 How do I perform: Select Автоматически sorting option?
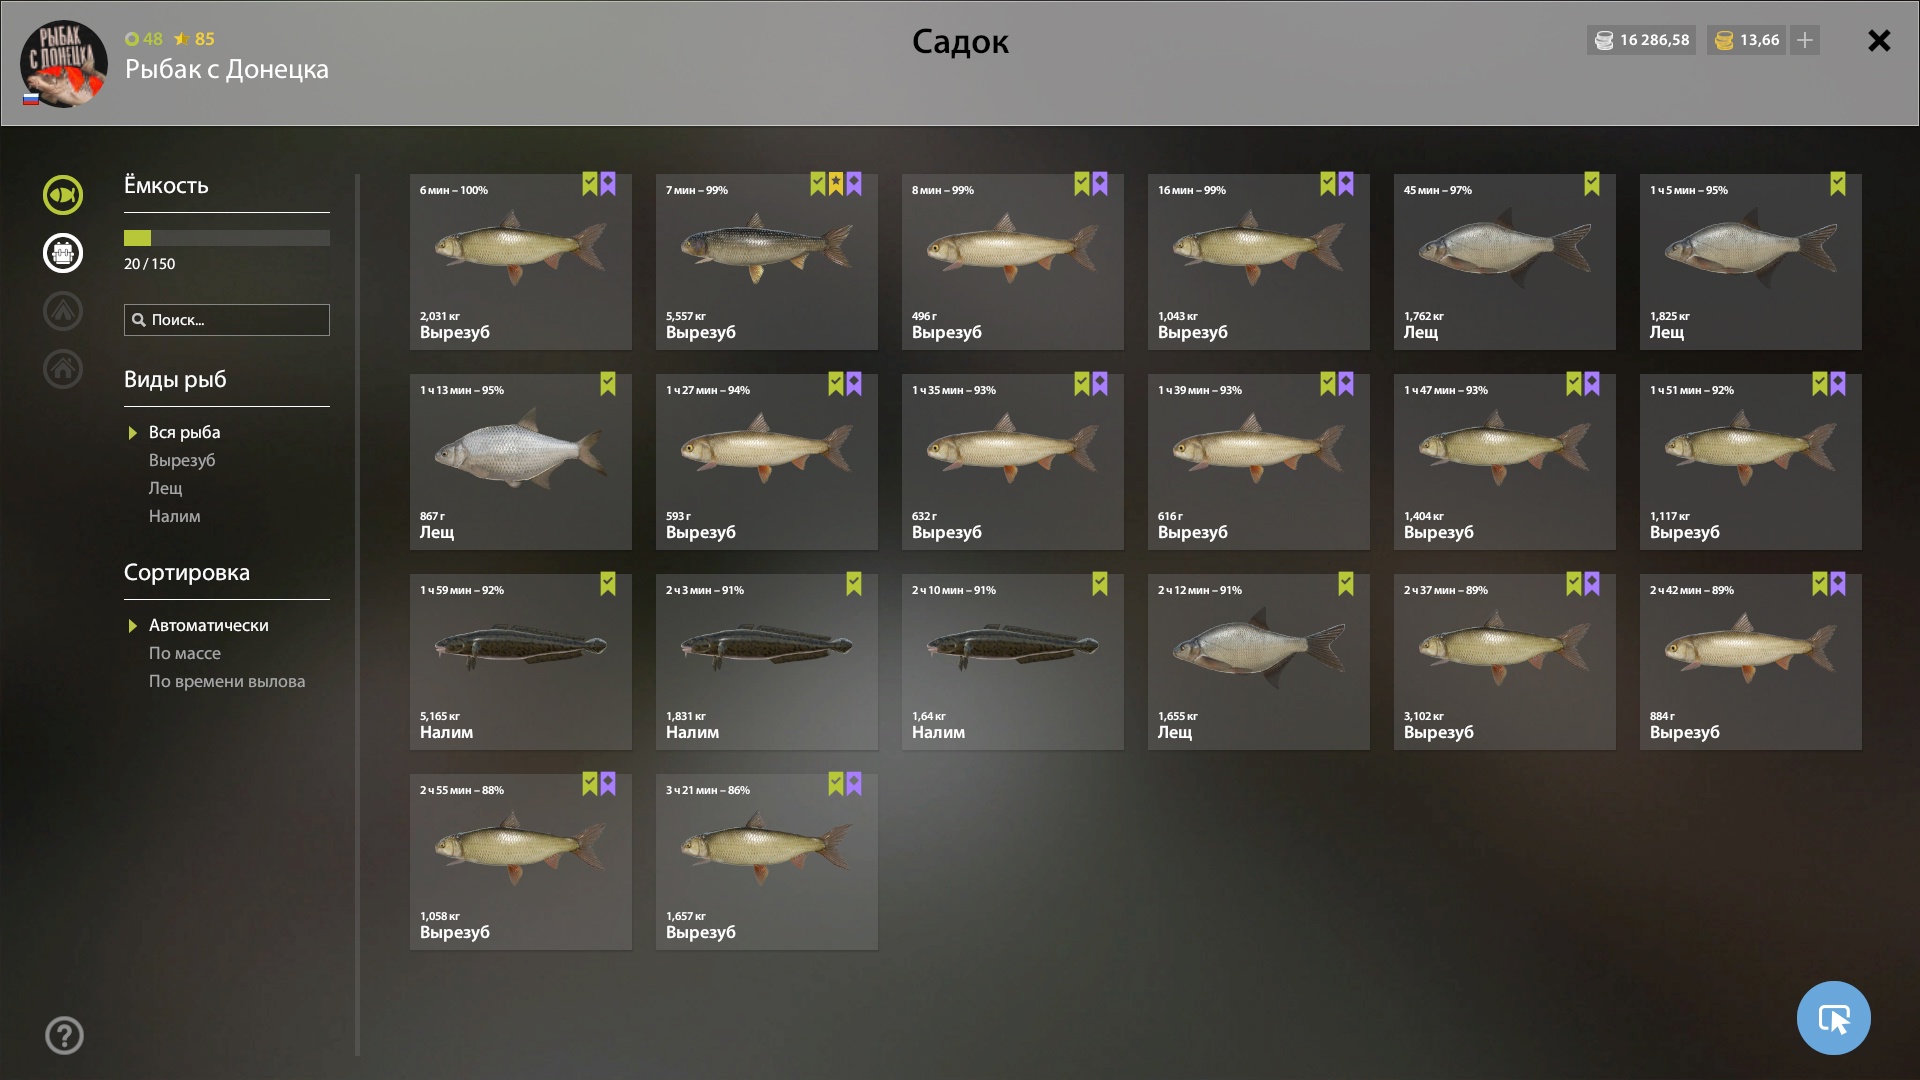pyautogui.click(x=208, y=625)
